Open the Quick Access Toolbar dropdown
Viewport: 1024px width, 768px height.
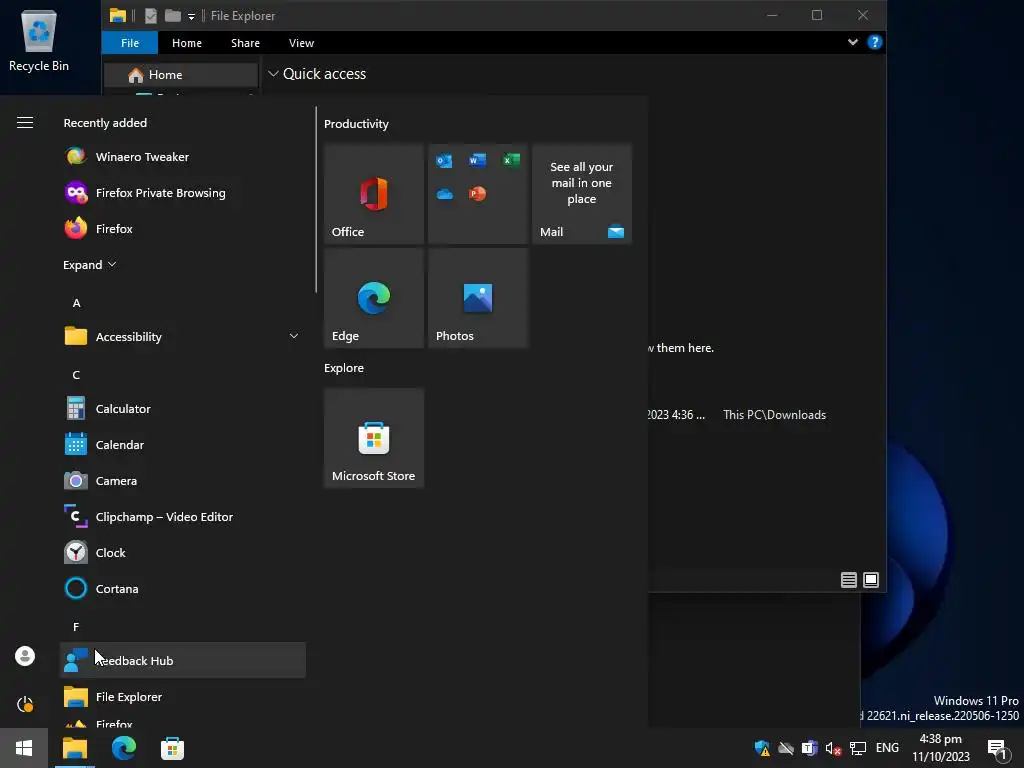pyautogui.click(x=191, y=16)
